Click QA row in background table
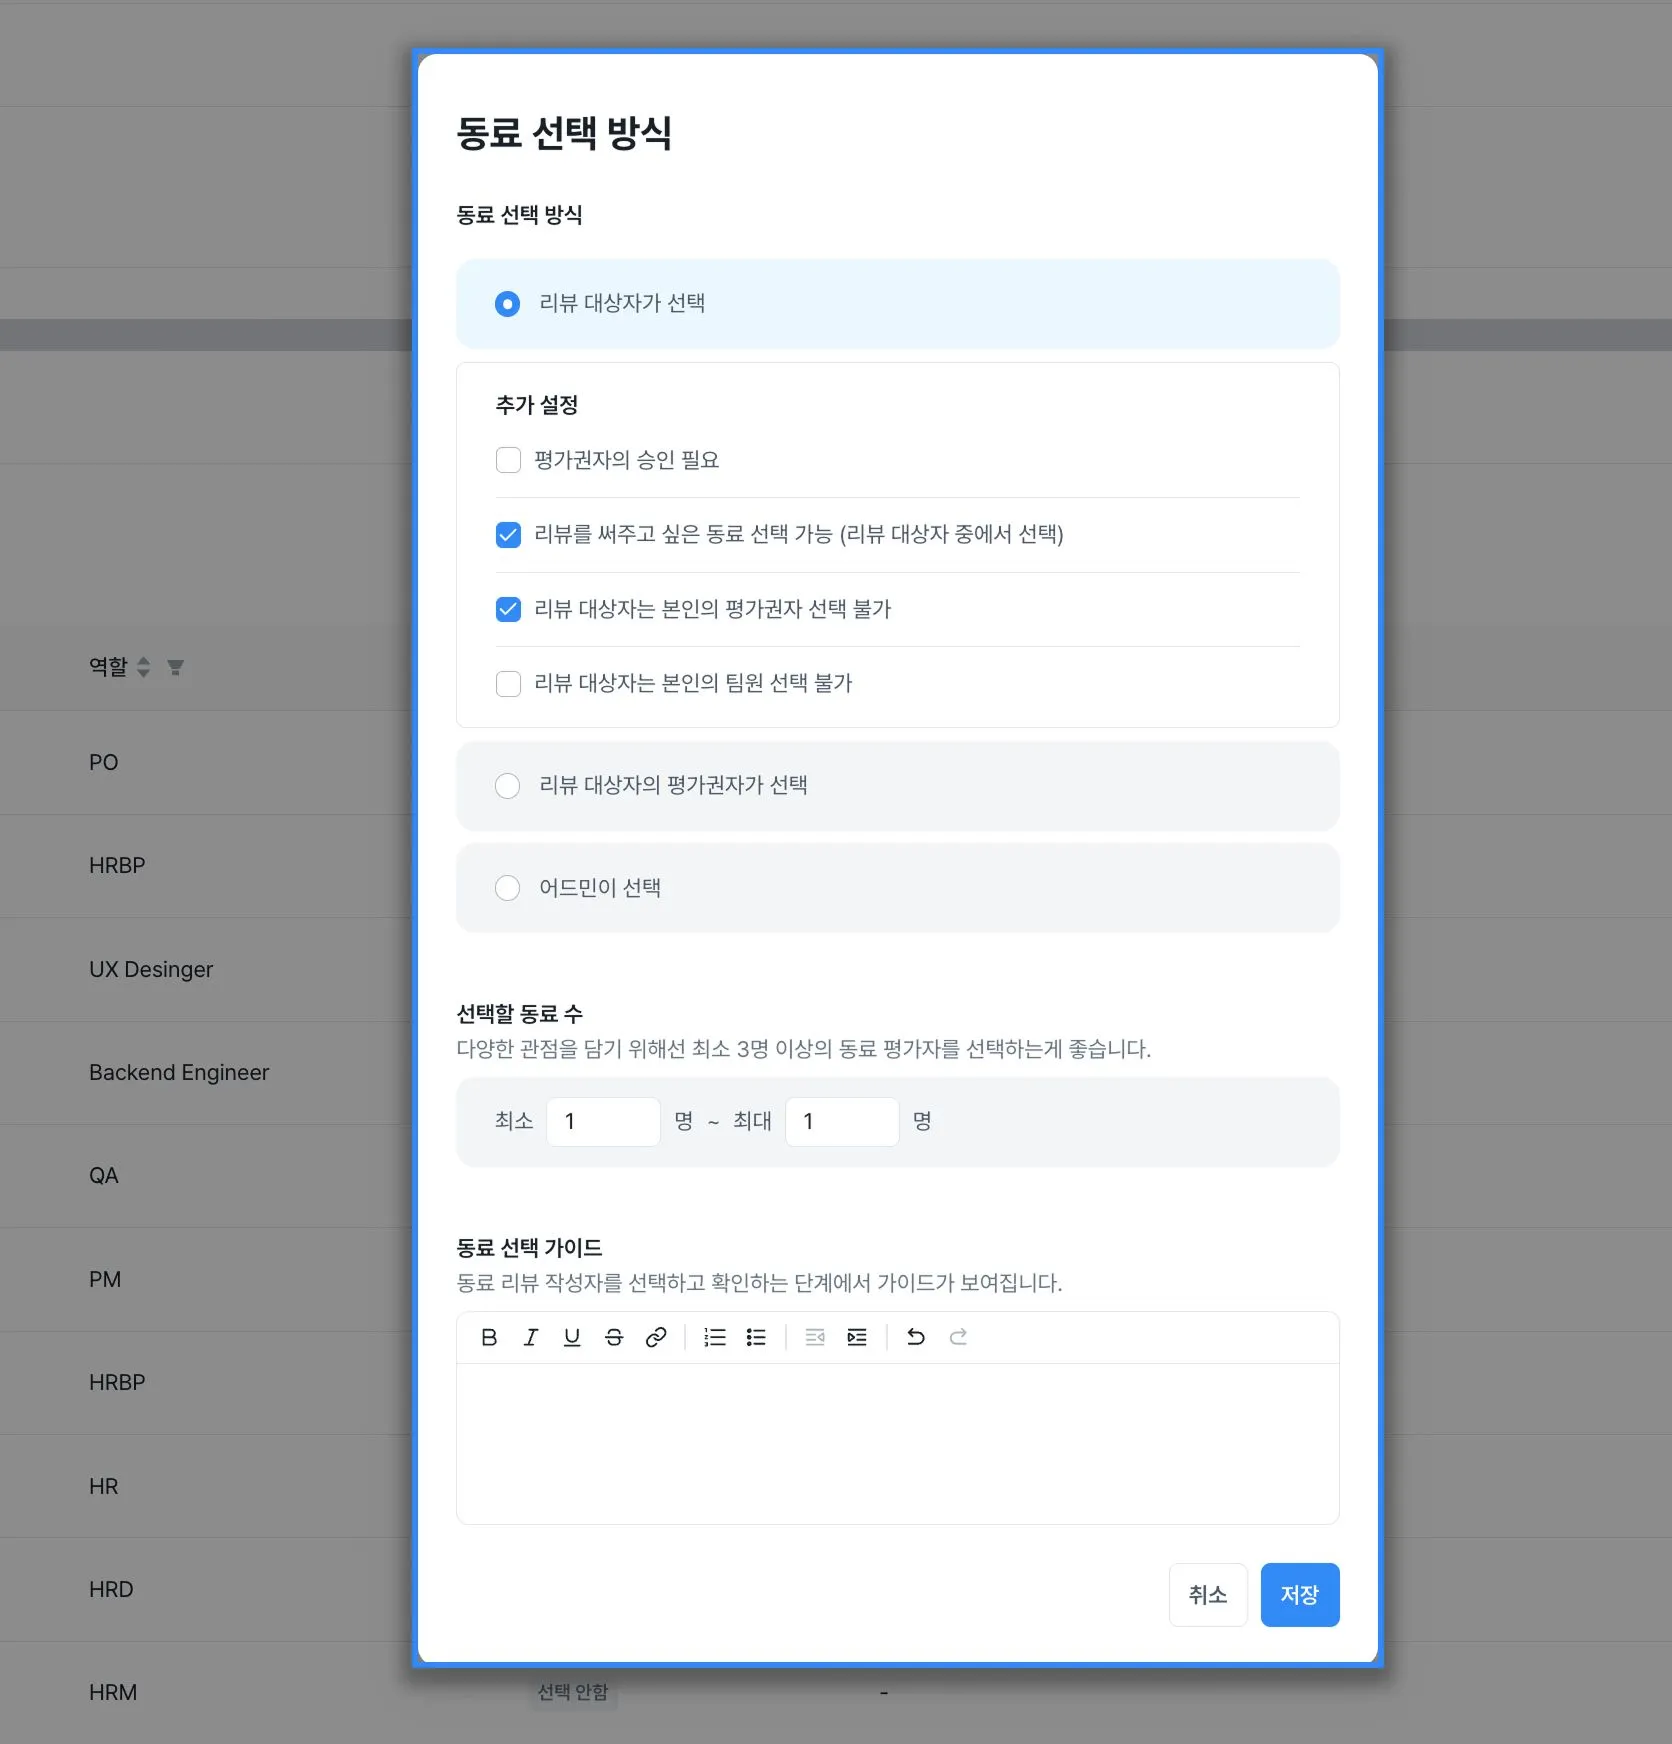This screenshot has height=1744, width=1672. click(104, 1176)
